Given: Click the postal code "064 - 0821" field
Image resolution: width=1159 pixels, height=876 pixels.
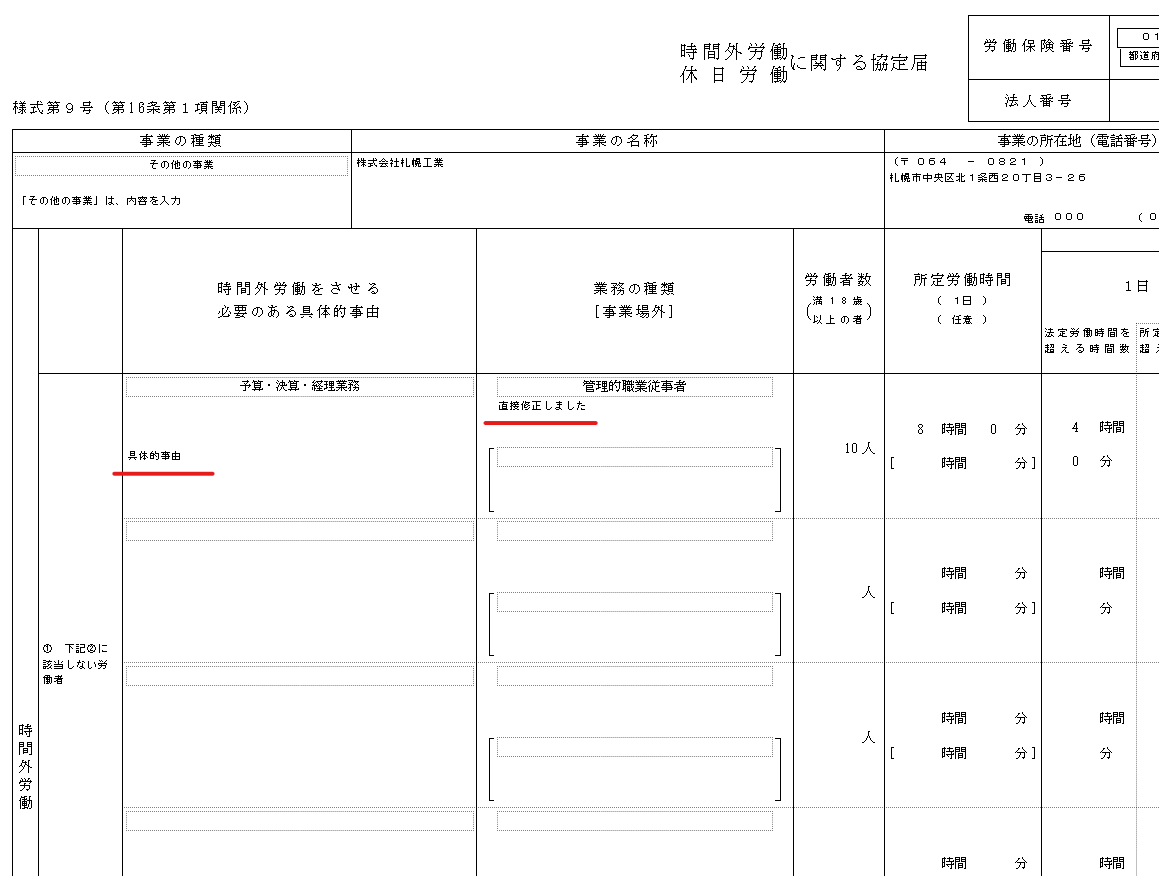Looking at the screenshot, I should 969,162.
